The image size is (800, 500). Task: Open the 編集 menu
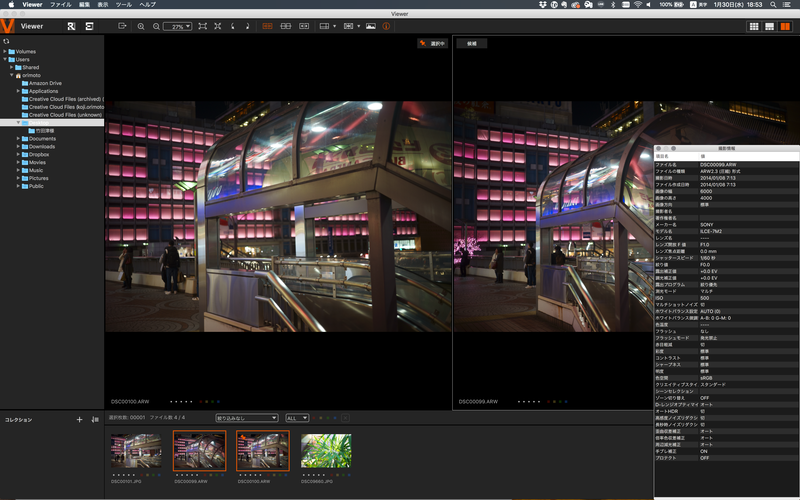[x=84, y=5]
